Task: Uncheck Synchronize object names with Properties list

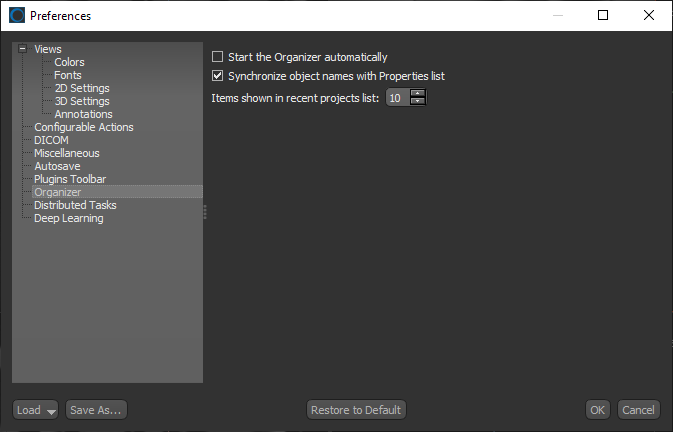Action: (218, 76)
